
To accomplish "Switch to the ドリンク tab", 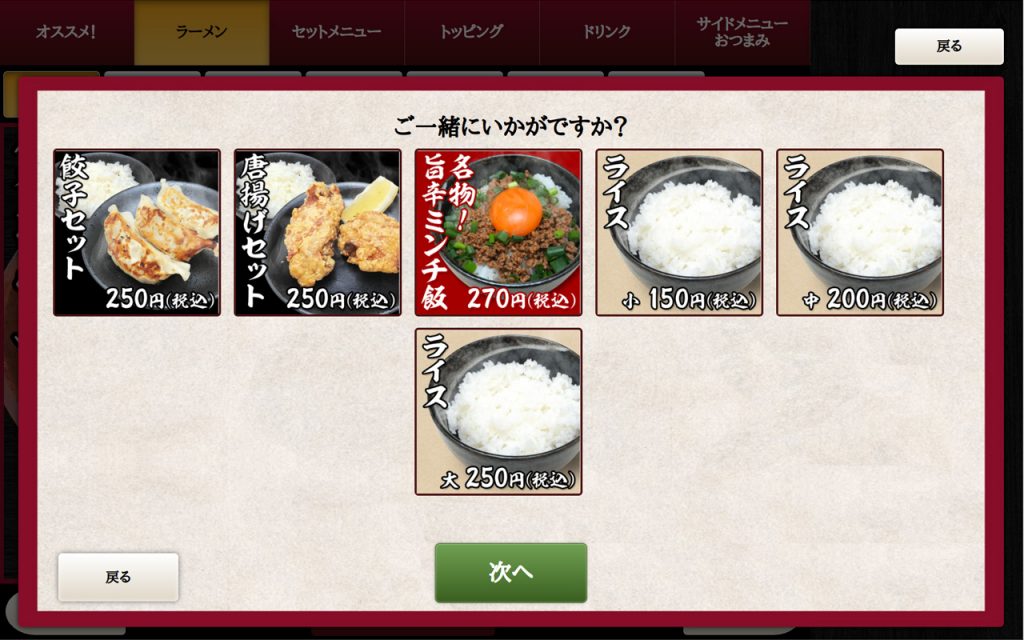I will pos(607,32).
